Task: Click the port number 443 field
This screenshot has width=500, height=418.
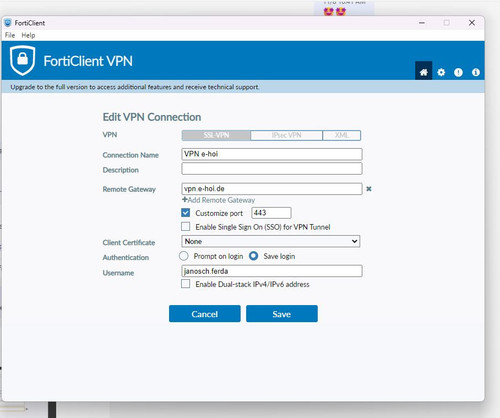Action: [271, 213]
